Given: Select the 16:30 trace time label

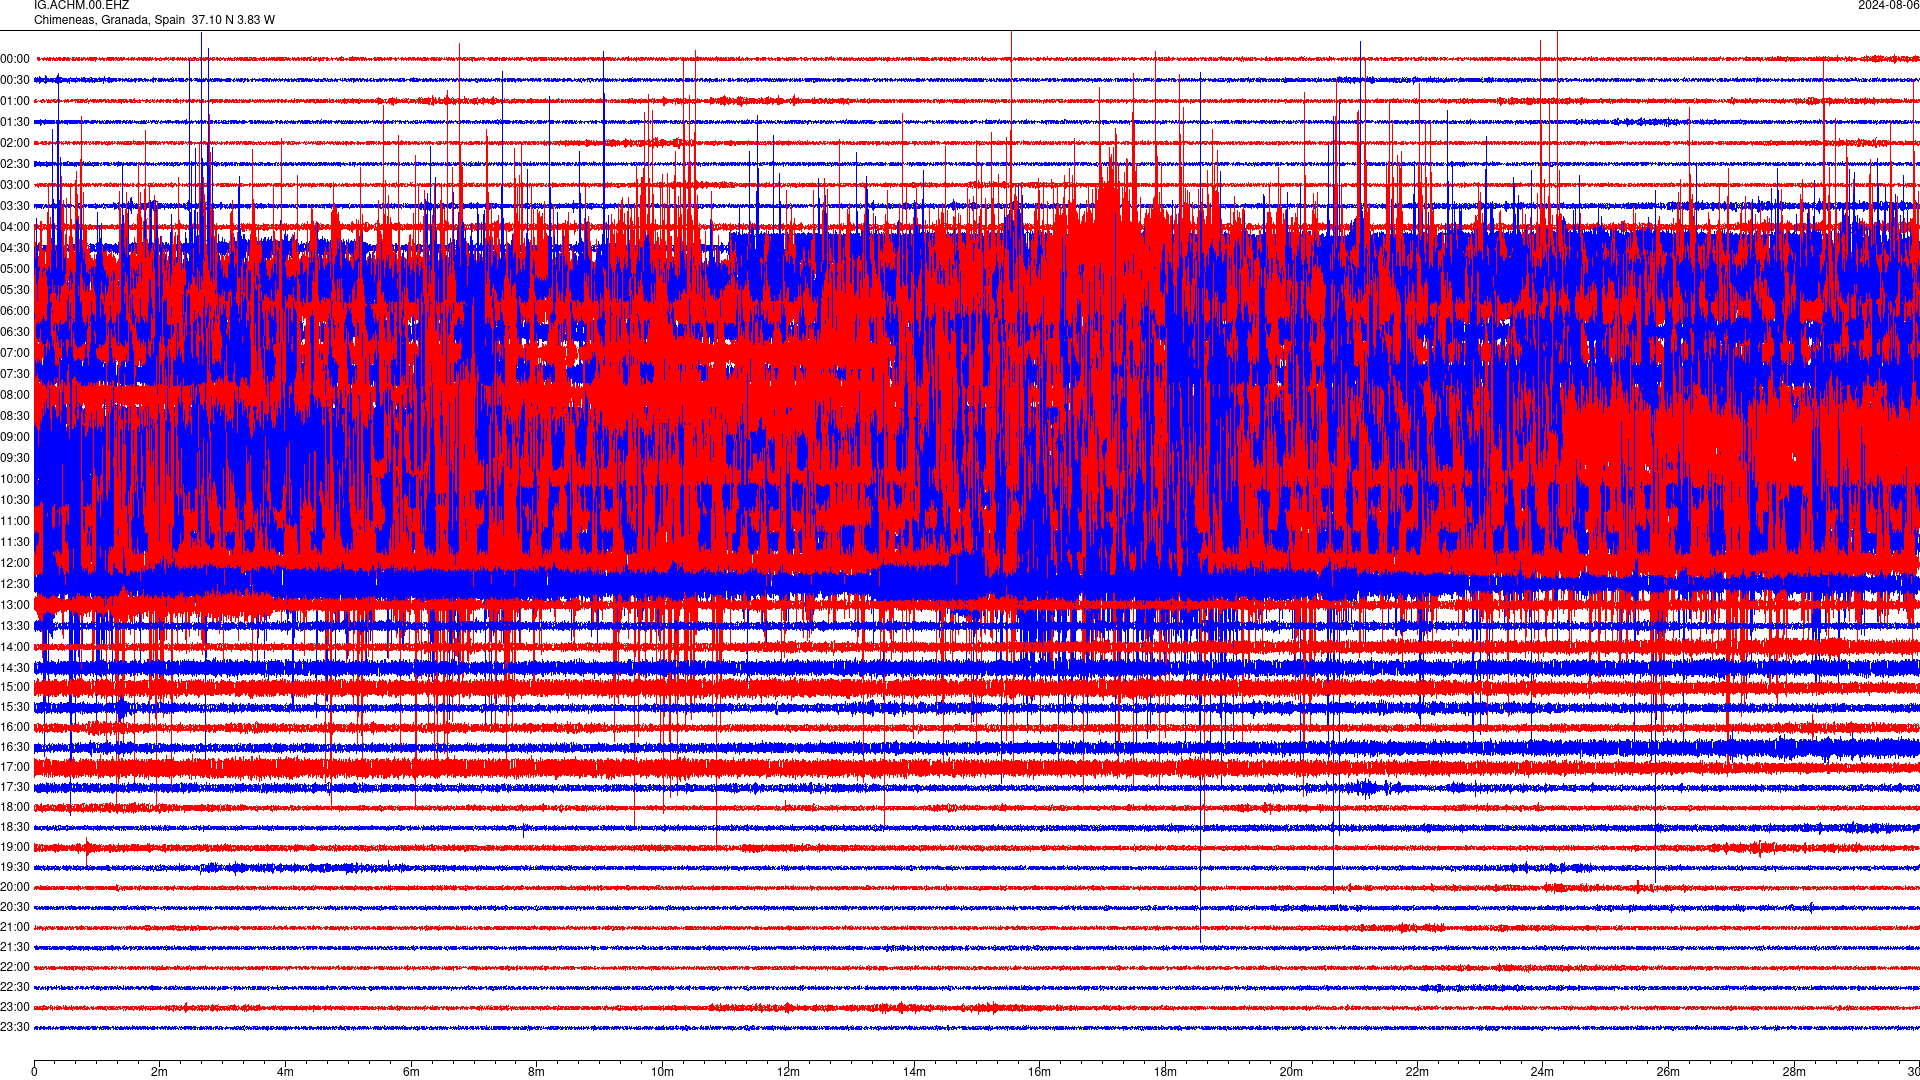Looking at the screenshot, I should 15,747.
